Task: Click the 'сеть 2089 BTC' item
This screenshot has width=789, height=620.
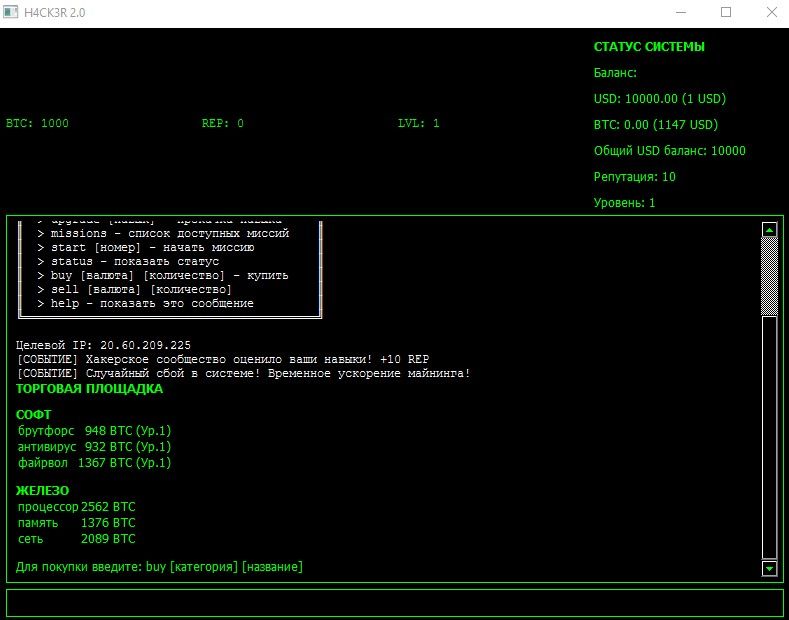Action: [x=76, y=539]
